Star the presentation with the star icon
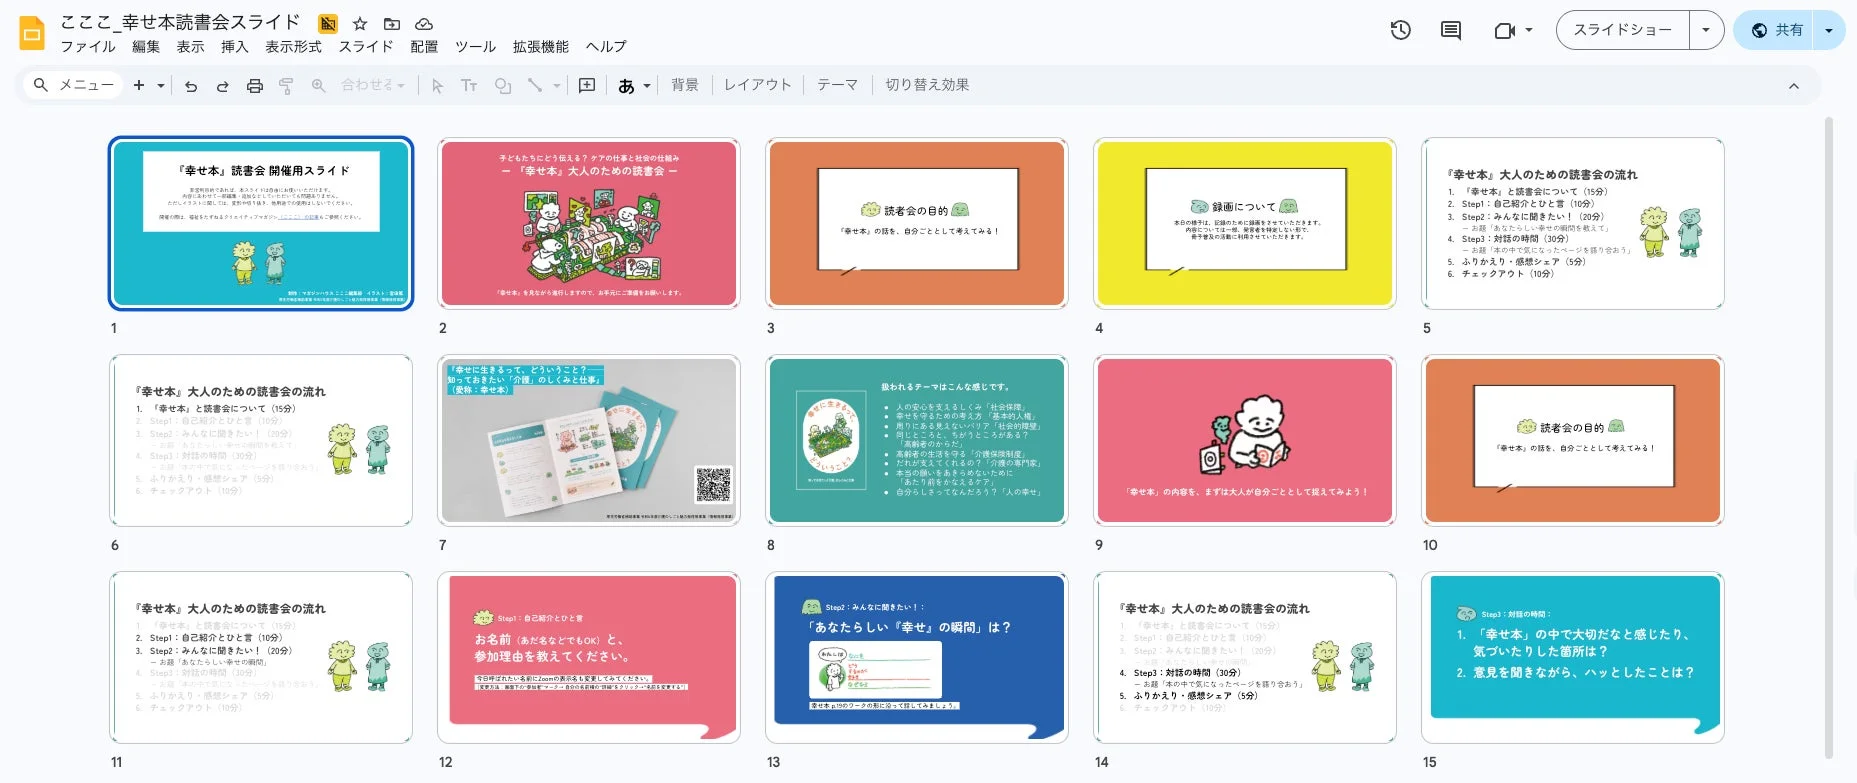 pyautogui.click(x=360, y=23)
